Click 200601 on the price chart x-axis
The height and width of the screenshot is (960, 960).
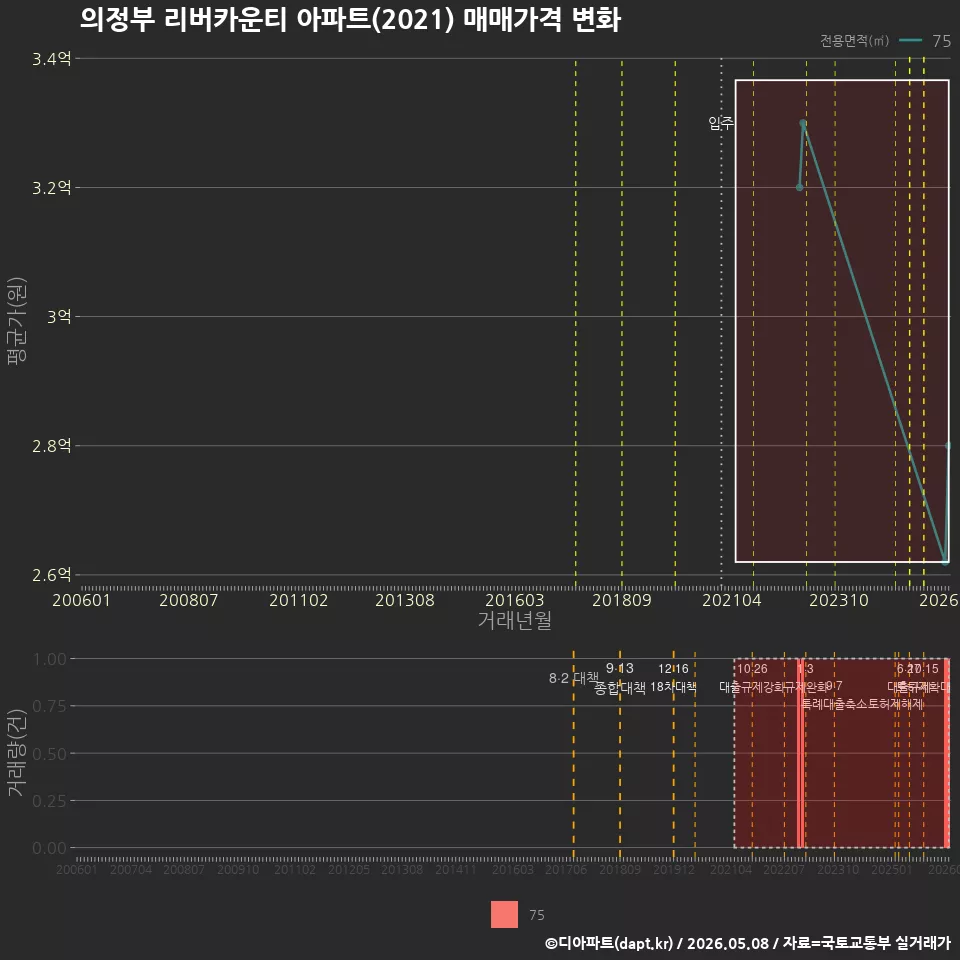click(81, 600)
